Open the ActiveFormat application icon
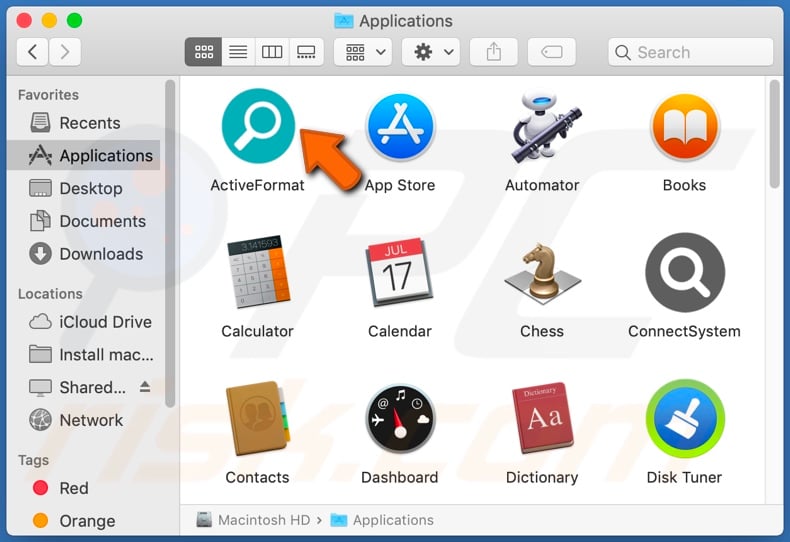790x542 pixels. tap(258, 126)
